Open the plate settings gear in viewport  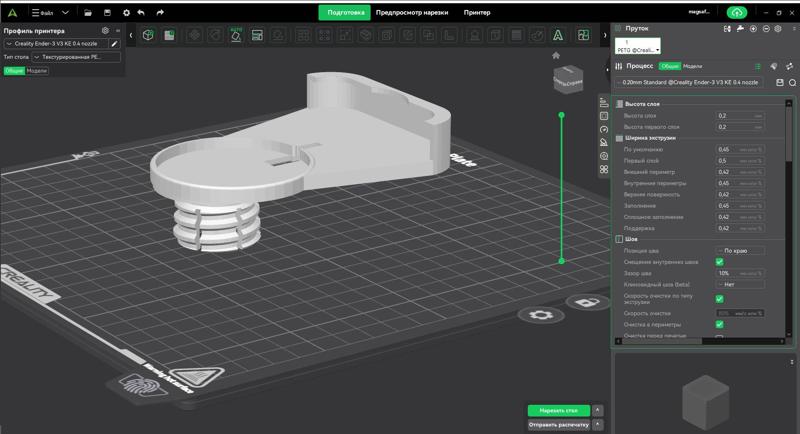[x=541, y=315]
